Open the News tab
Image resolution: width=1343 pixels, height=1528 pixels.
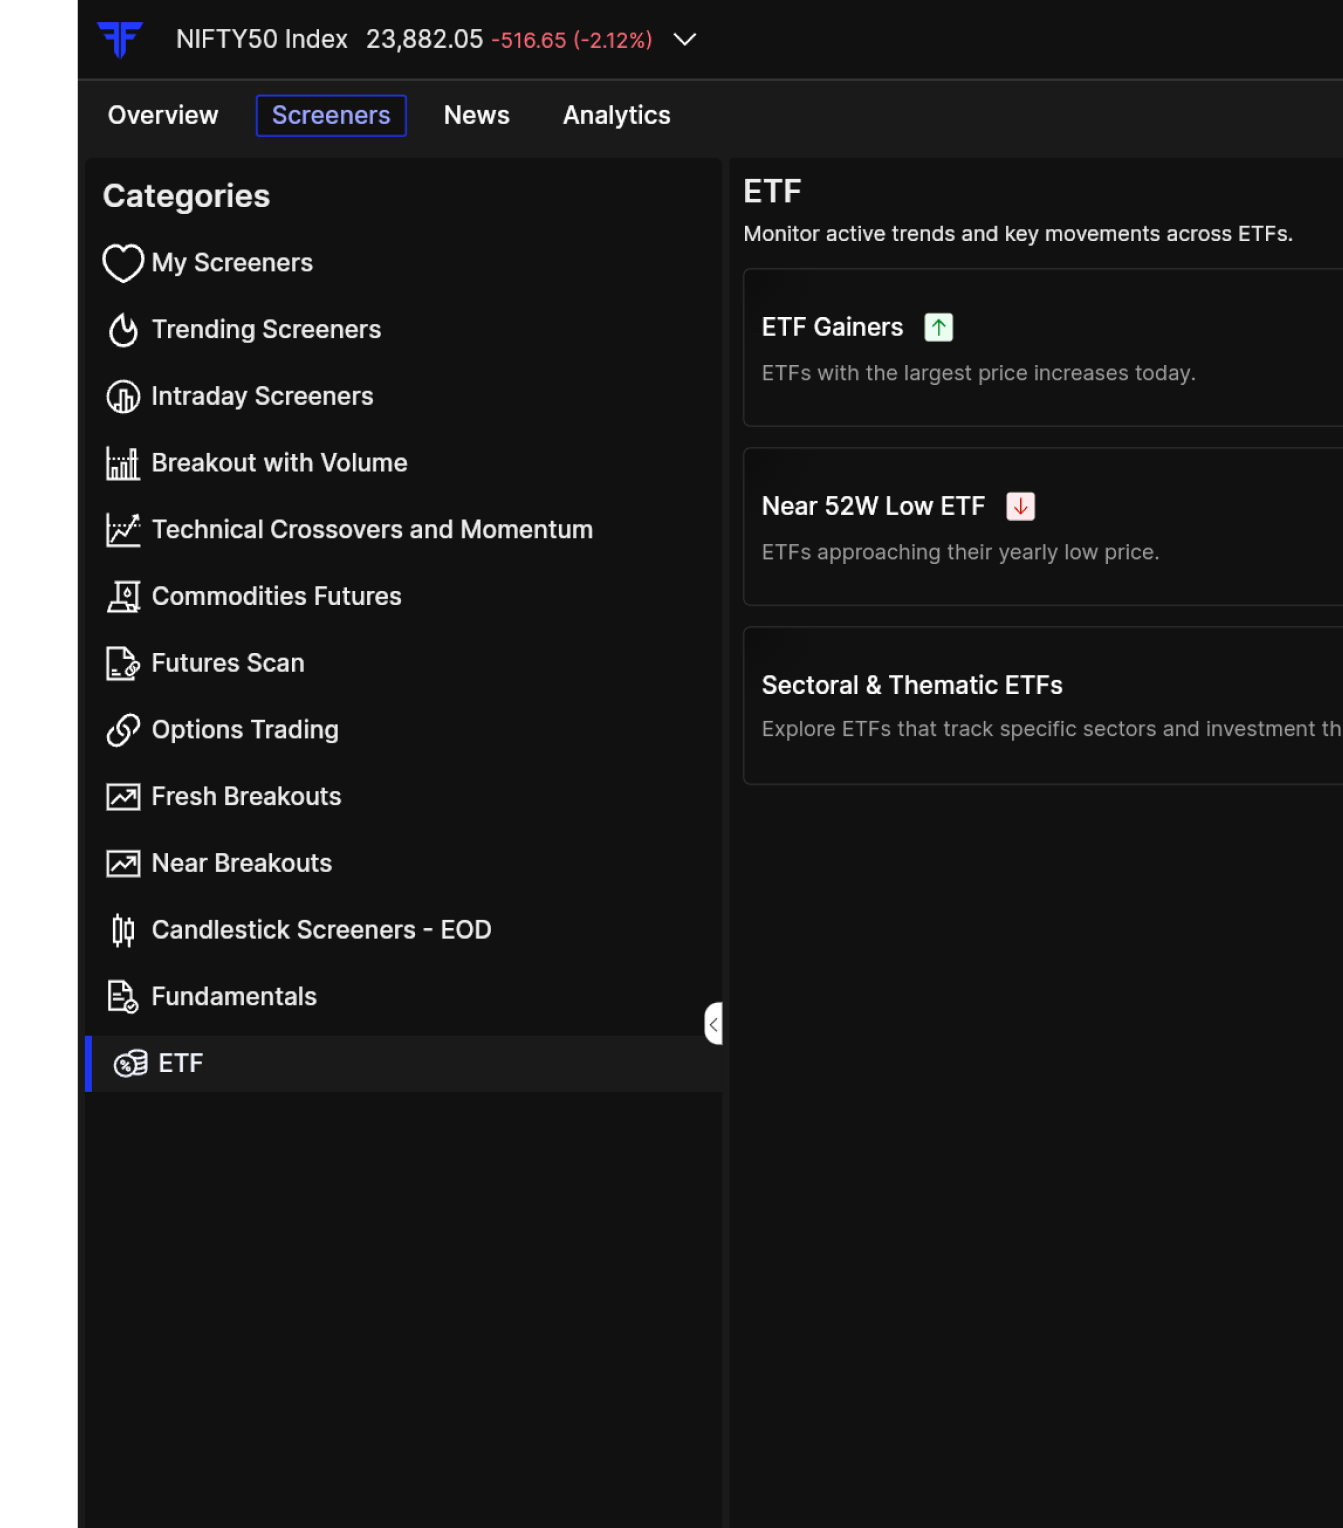(476, 116)
